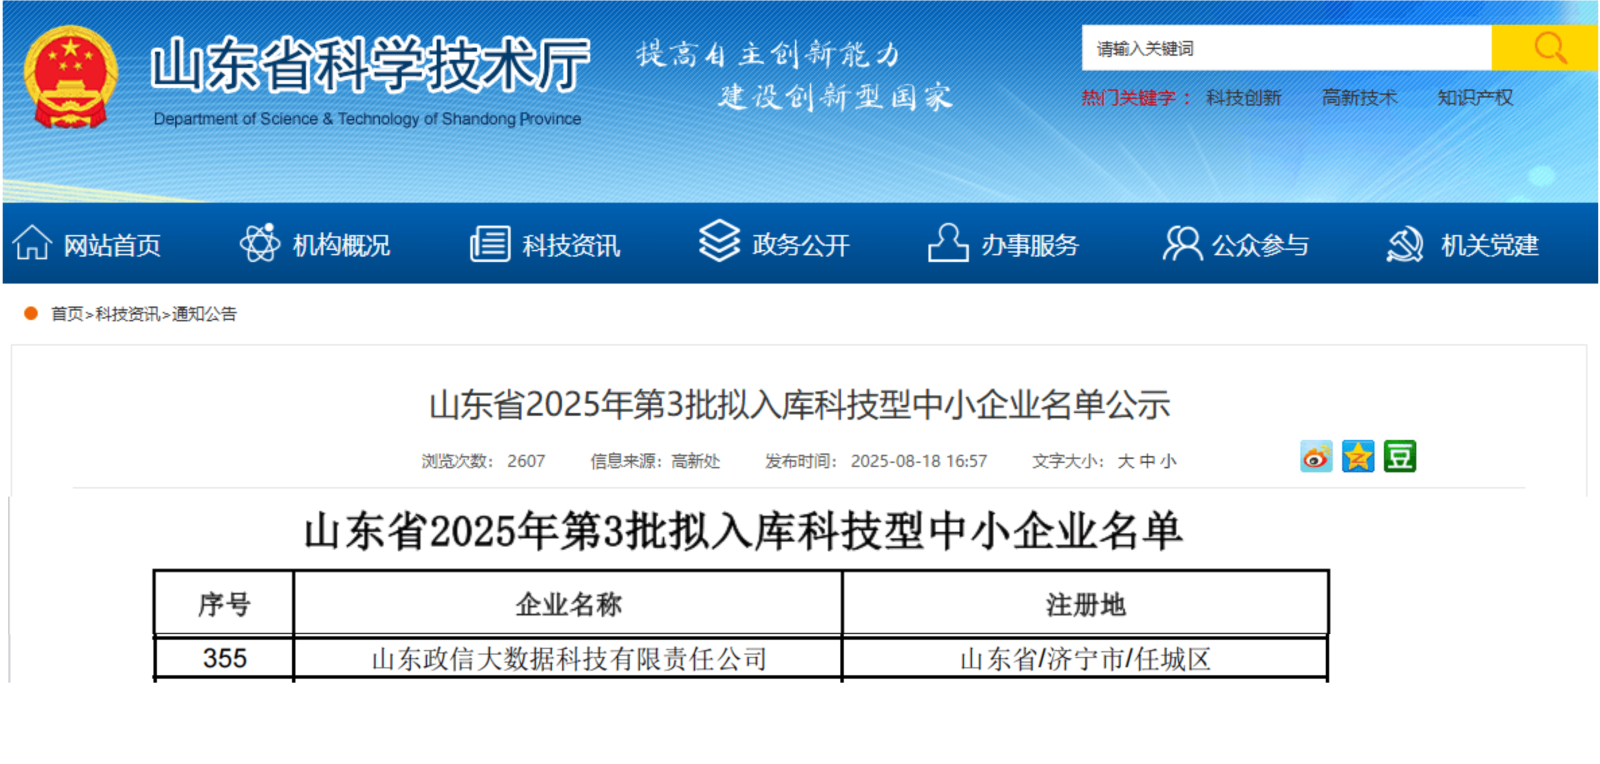Open the 科技资讯 navigation menu

[570, 245]
